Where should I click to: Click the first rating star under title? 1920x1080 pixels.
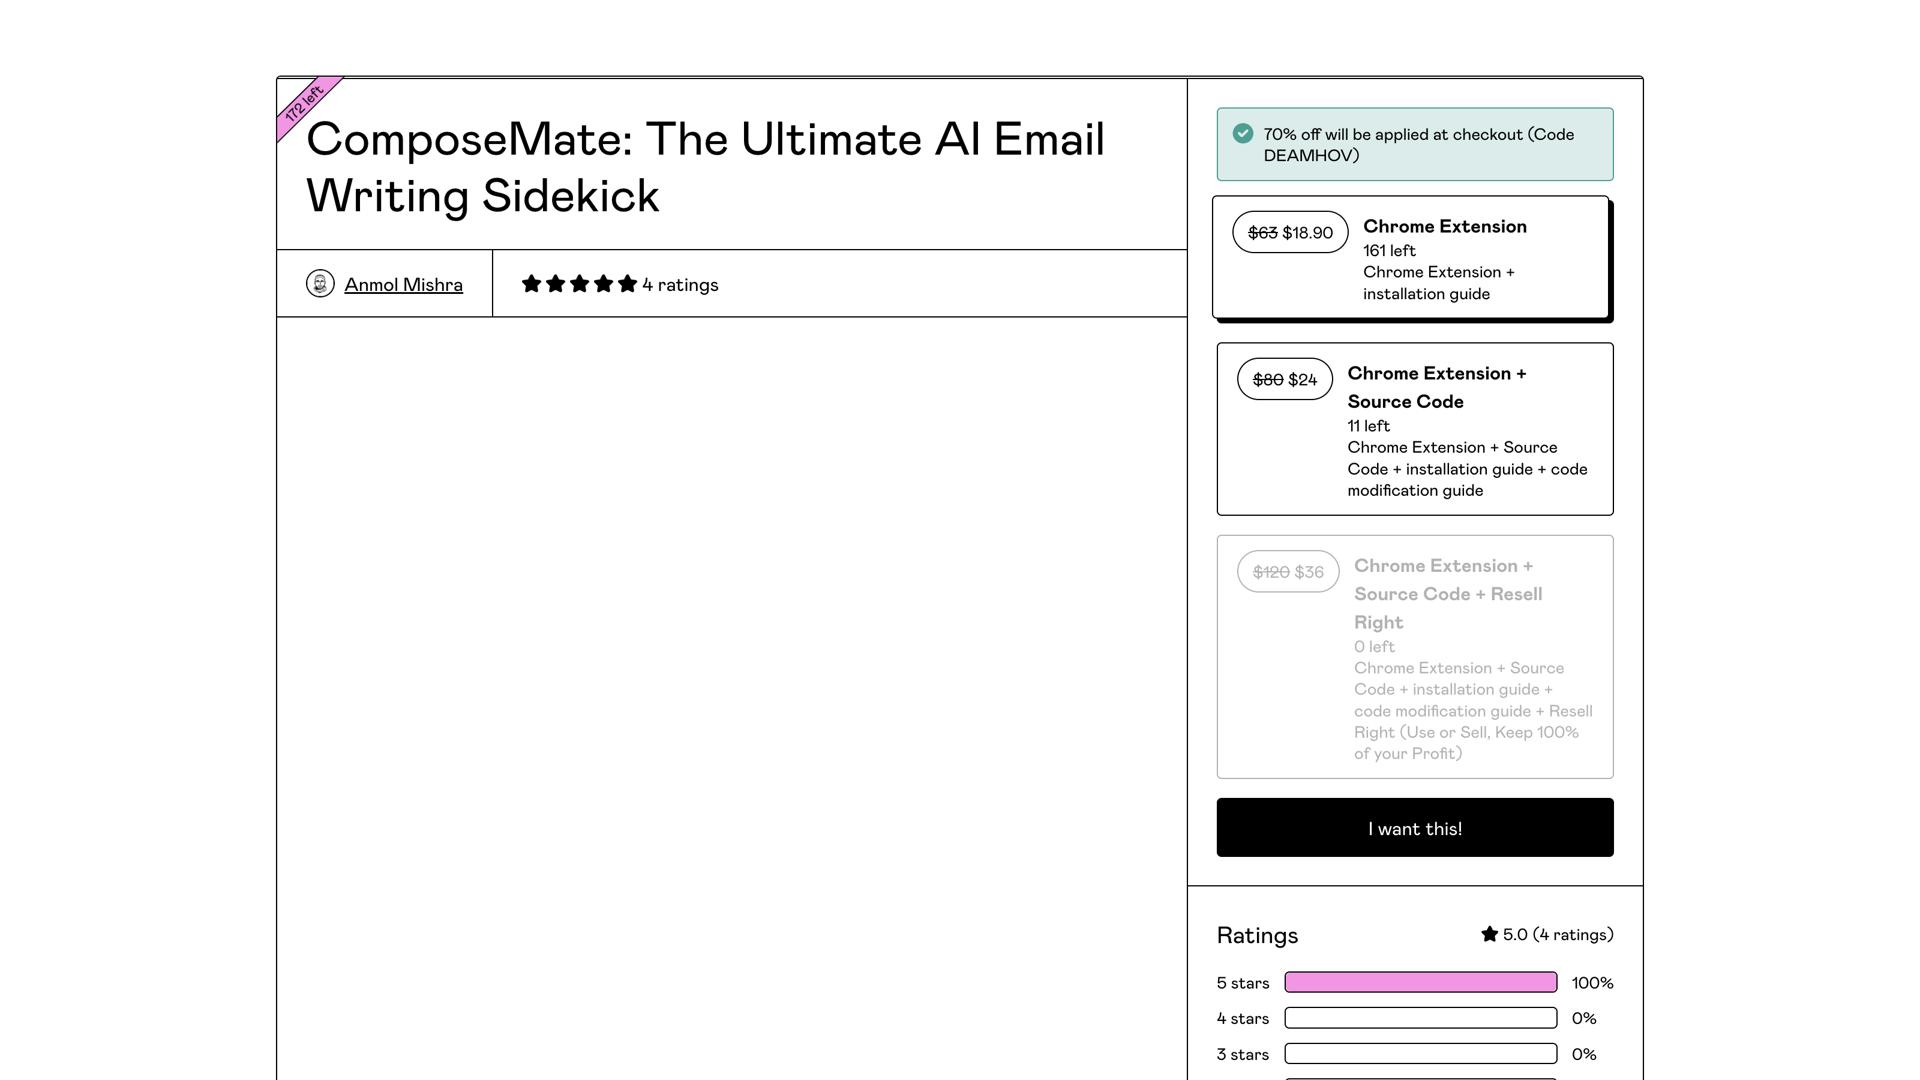click(531, 284)
